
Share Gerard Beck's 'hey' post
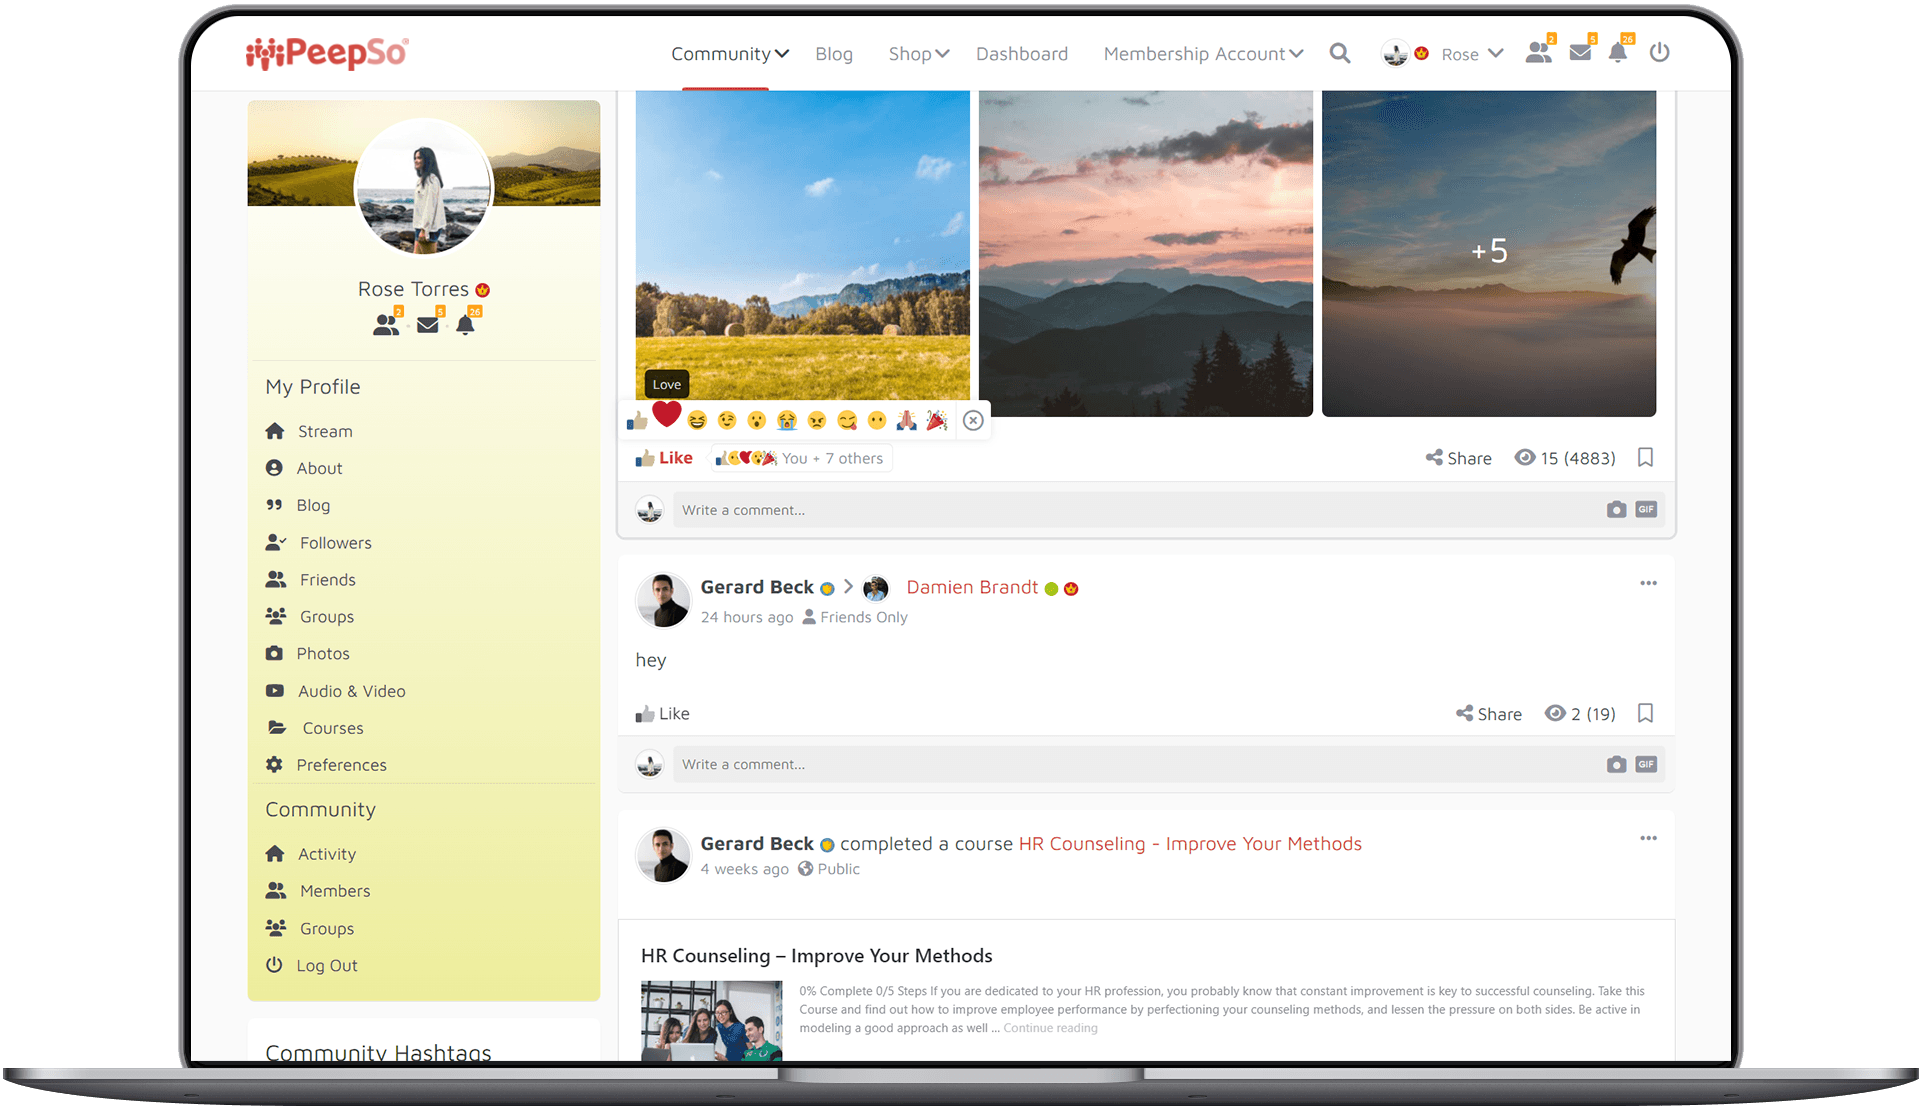1489,714
